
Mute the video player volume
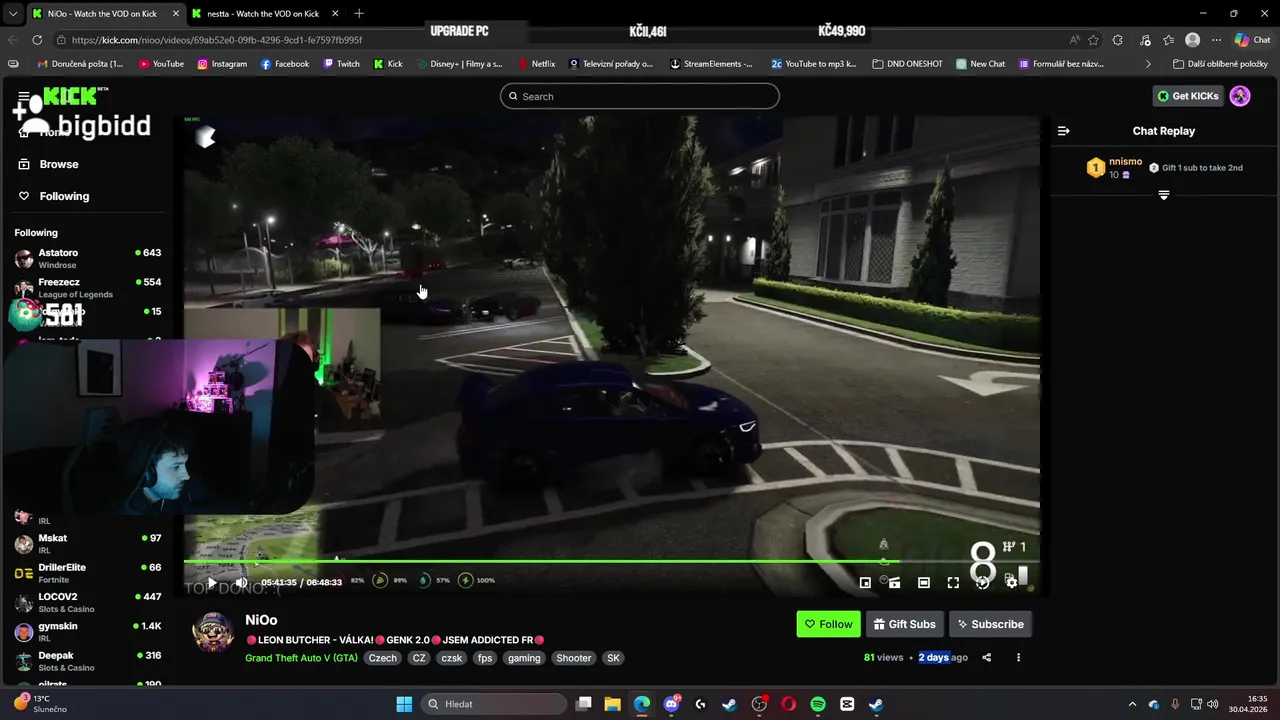click(241, 582)
